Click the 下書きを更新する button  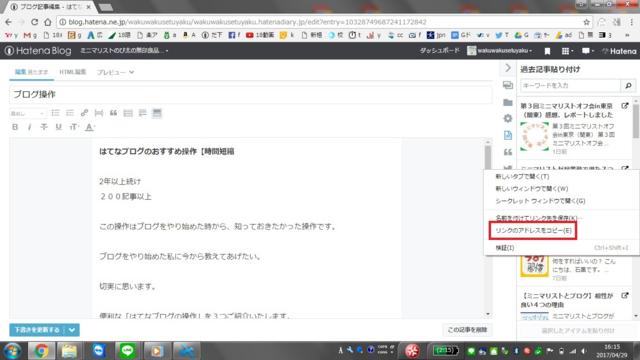pyautogui.click(x=37, y=330)
